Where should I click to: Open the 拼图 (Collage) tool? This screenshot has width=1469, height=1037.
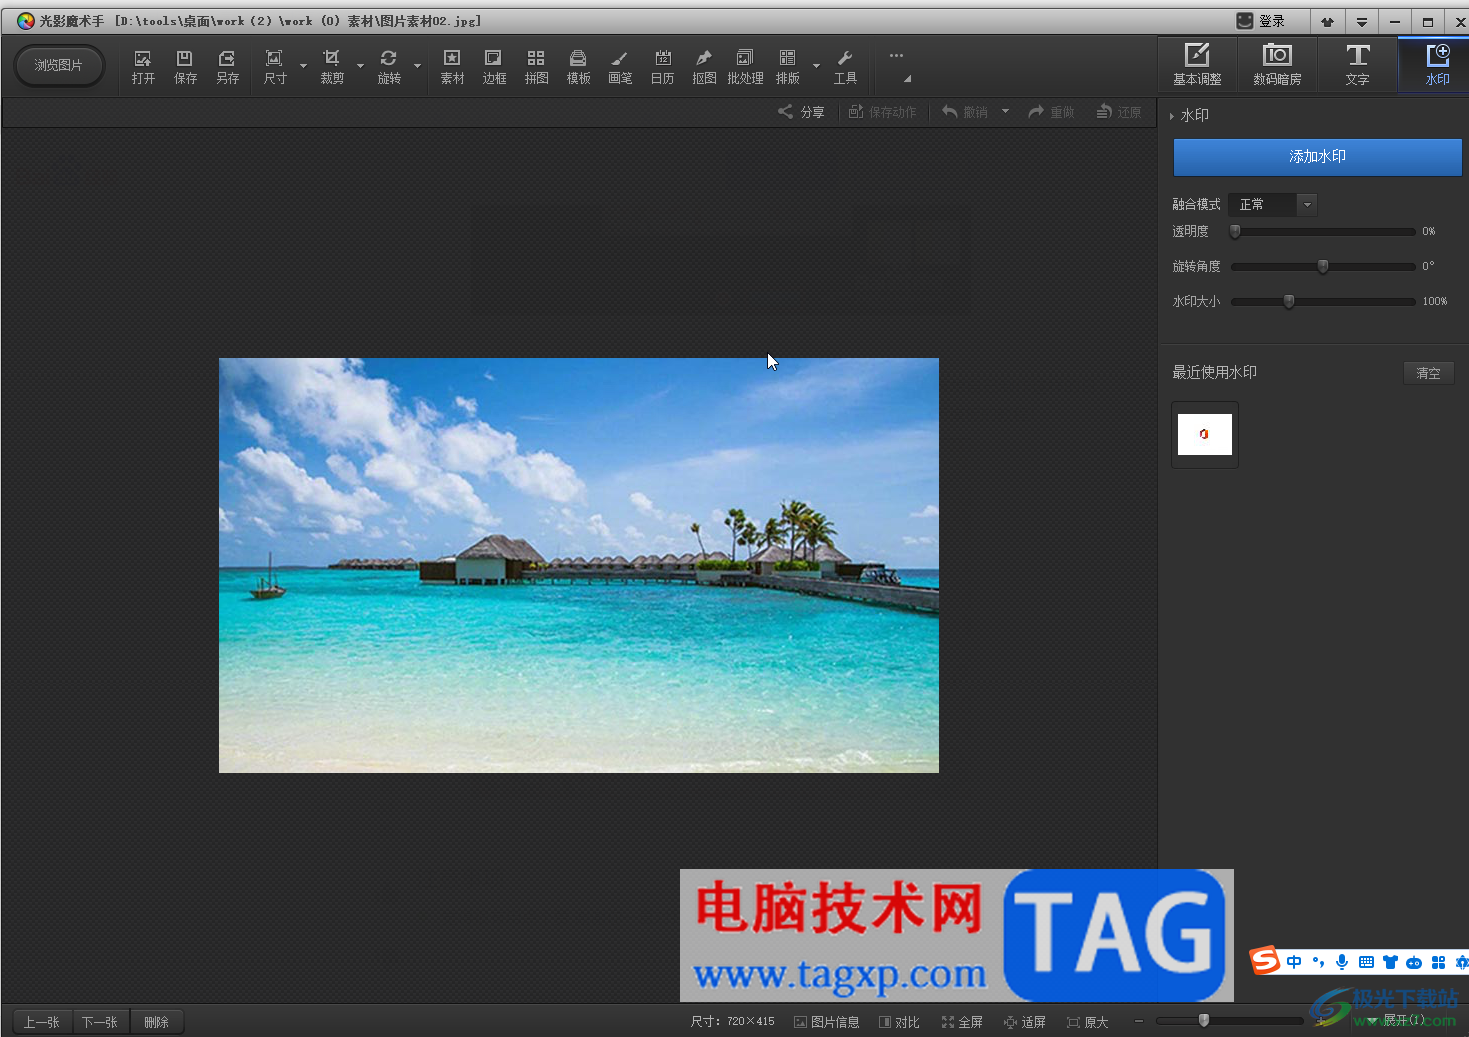point(536,67)
